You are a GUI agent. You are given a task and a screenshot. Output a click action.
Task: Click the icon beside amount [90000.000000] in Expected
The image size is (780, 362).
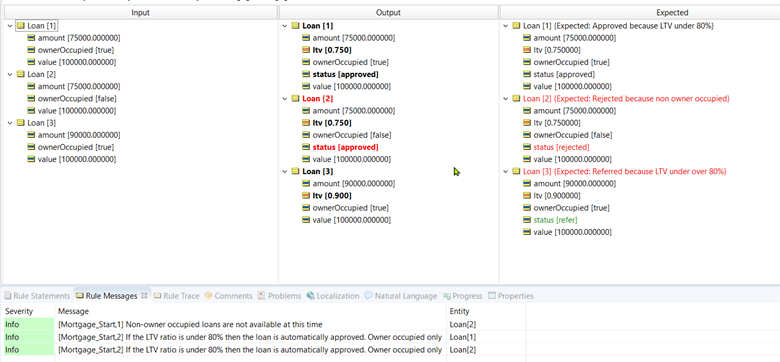[527, 183]
